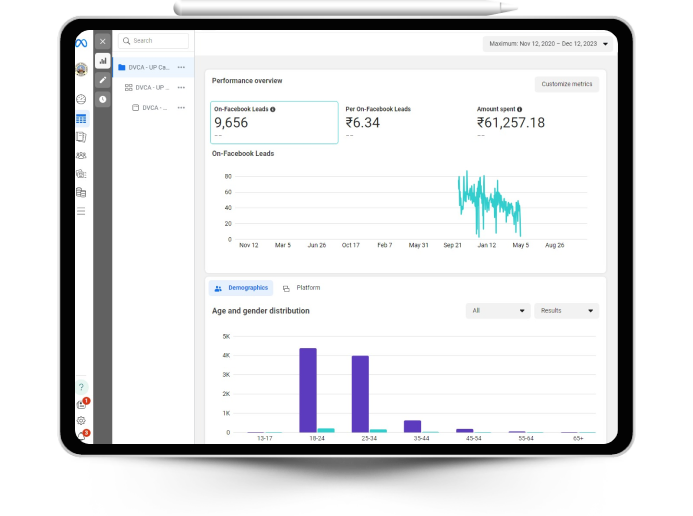This screenshot has height=516, width=693.
Task: Click the Customize metrics button
Action: (x=567, y=84)
